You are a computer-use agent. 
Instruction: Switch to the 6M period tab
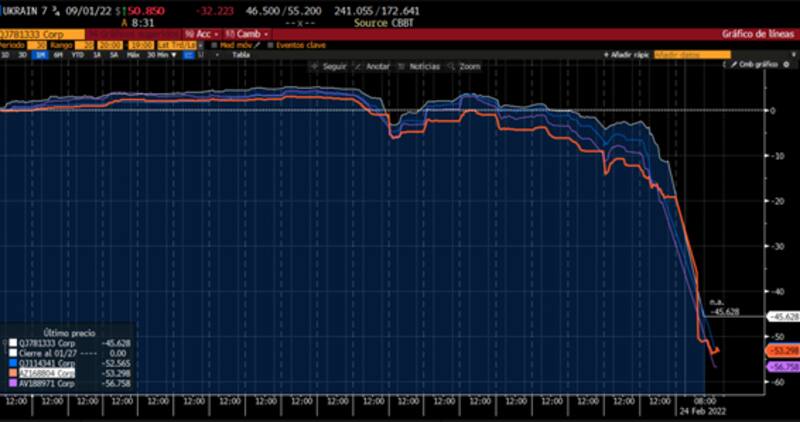click(57, 55)
